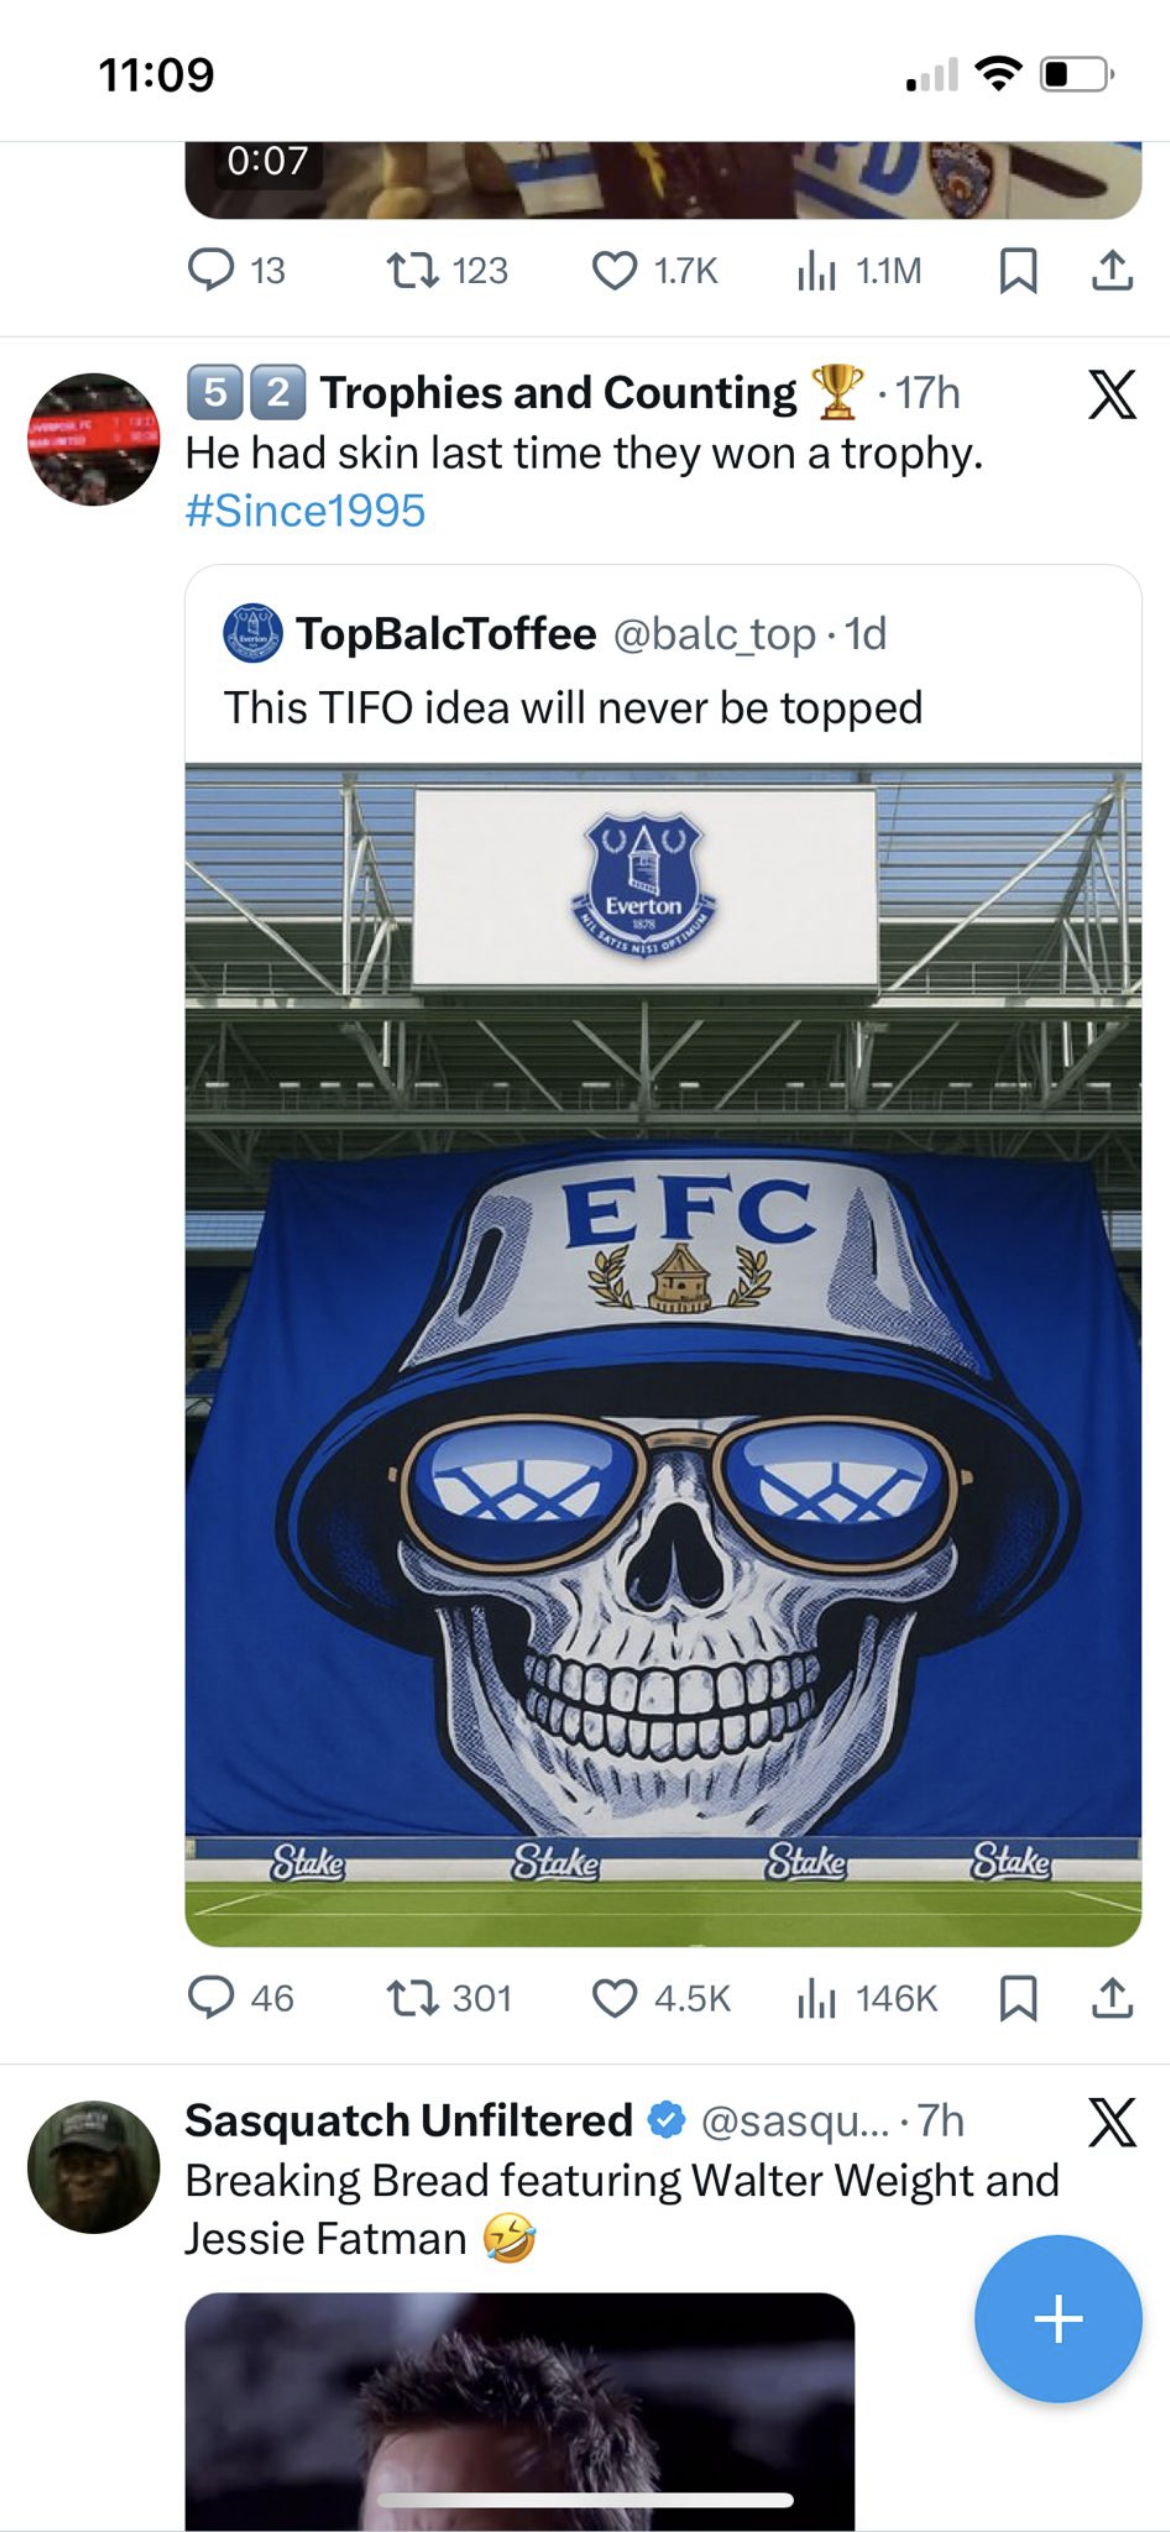Screen dimensions: 1170x2532
Task: Share the top video tweet
Action: [x=1112, y=270]
